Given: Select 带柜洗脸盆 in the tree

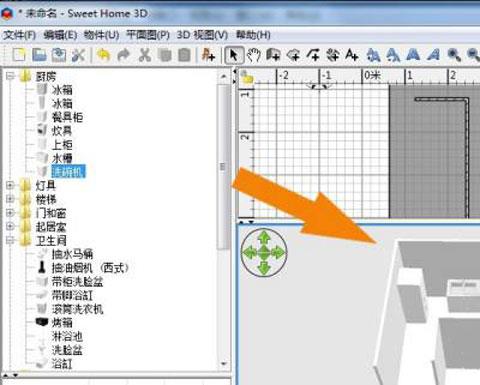Looking at the screenshot, I should click(77, 282).
